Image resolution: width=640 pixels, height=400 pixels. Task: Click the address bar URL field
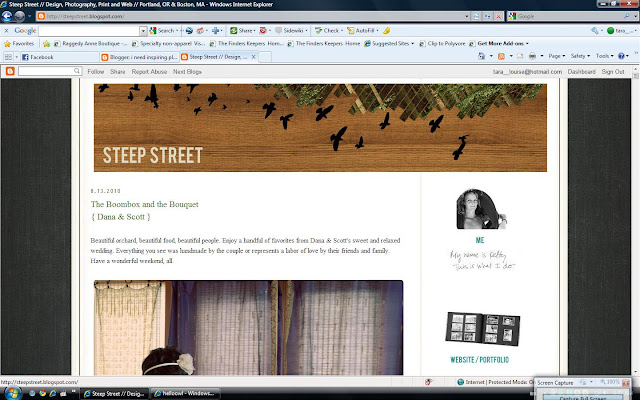(x=253, y=16)
